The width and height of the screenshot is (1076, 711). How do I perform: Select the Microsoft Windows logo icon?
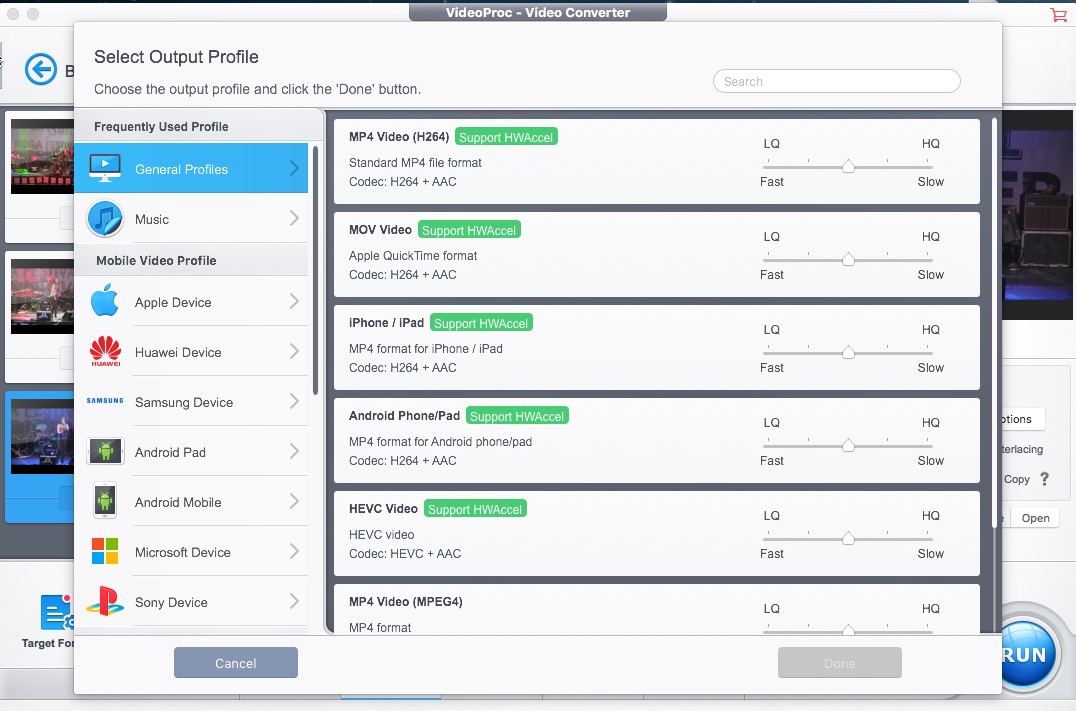105,551
